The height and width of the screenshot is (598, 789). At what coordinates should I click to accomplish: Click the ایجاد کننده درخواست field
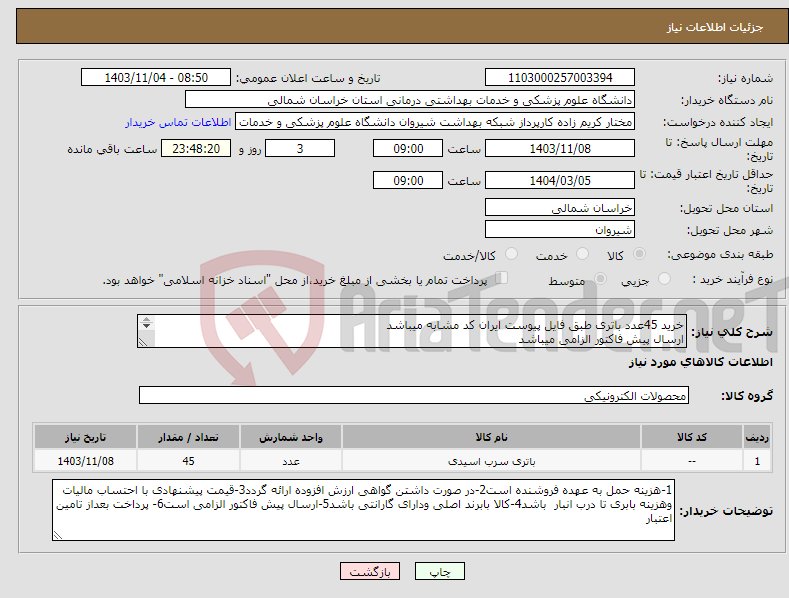pyautogui.click(x=435, y=122)
